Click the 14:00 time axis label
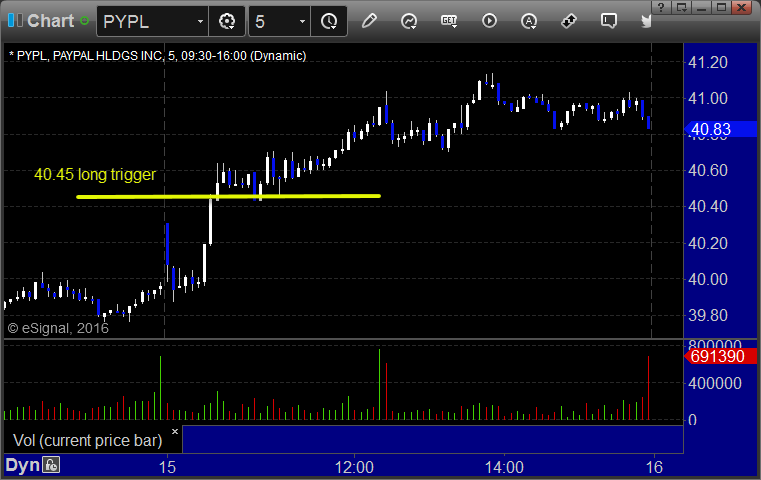 pos(504,468)
